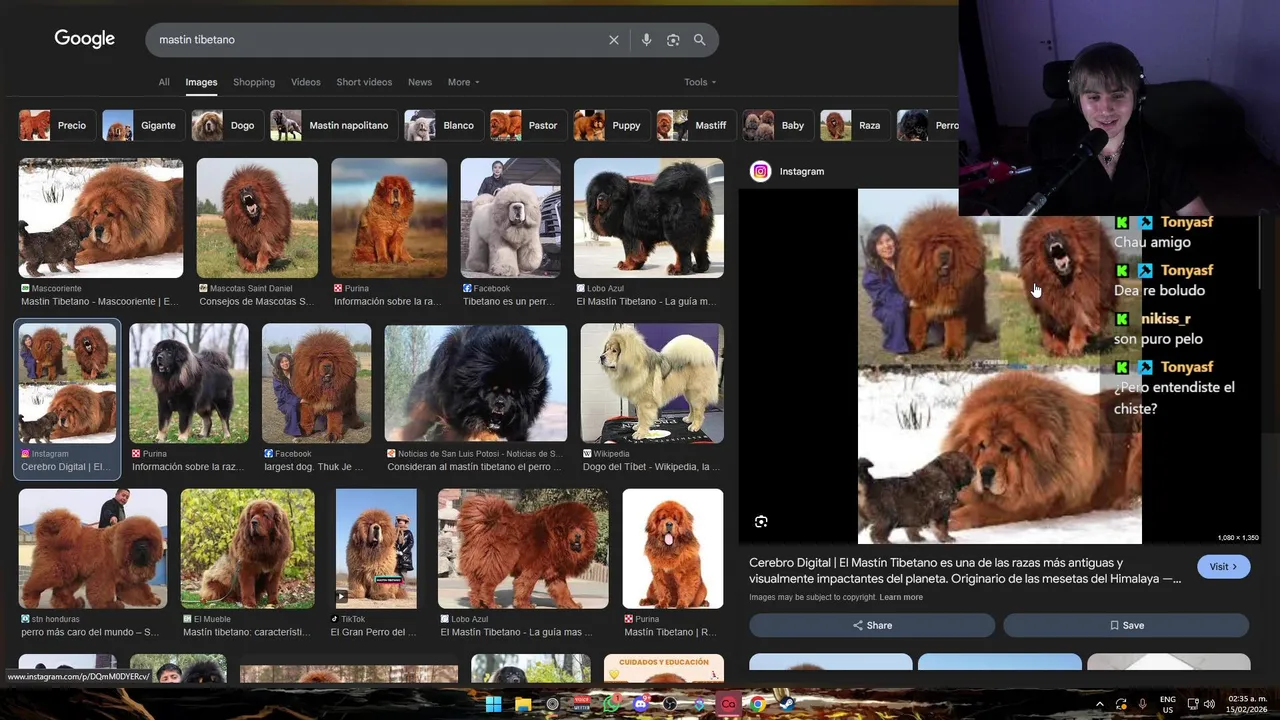This screenshot has width=1280, height=720.
Task: Filter by the Raza chip
Action: tap(854, 125)
